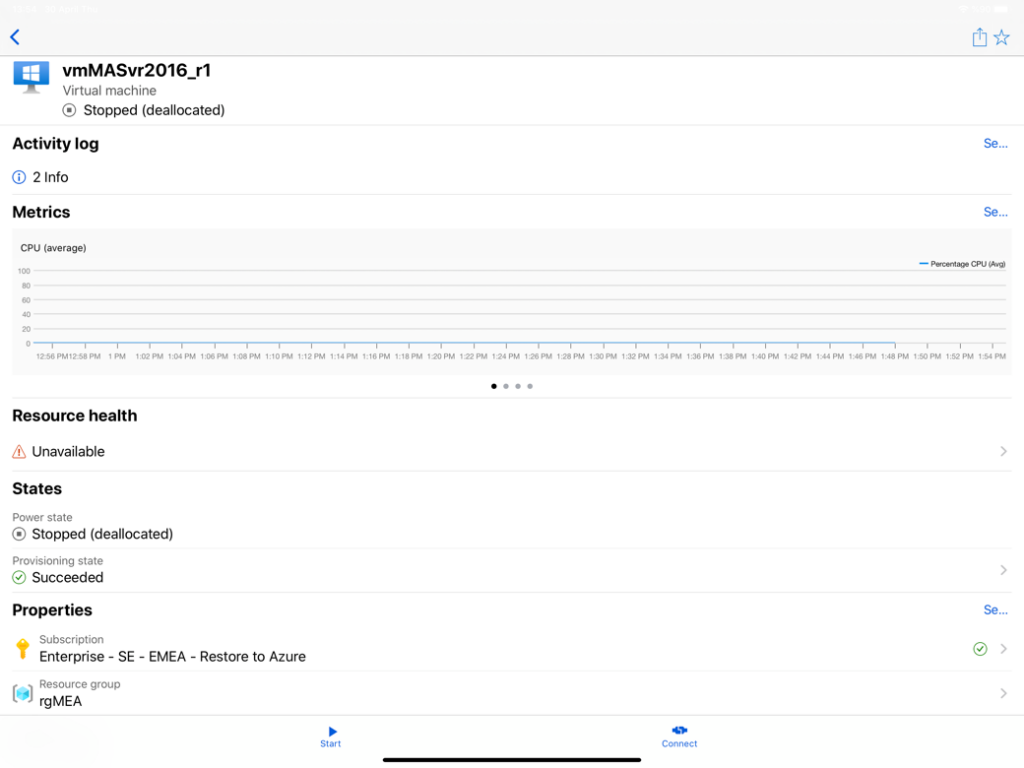Open Resource group rgMEA chevron
1024x768 pixels.
(1003, 693)
